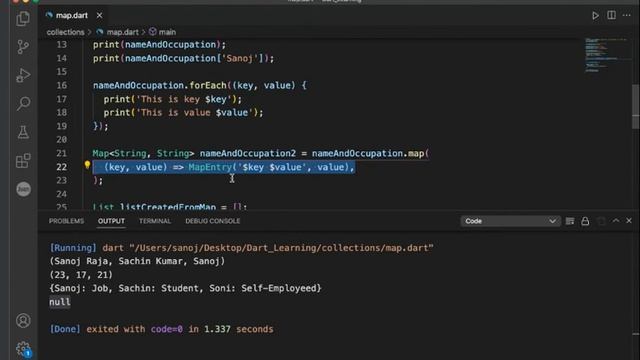Click 'MapEntry' on line 22
The image size is (640, 360).
210,167
